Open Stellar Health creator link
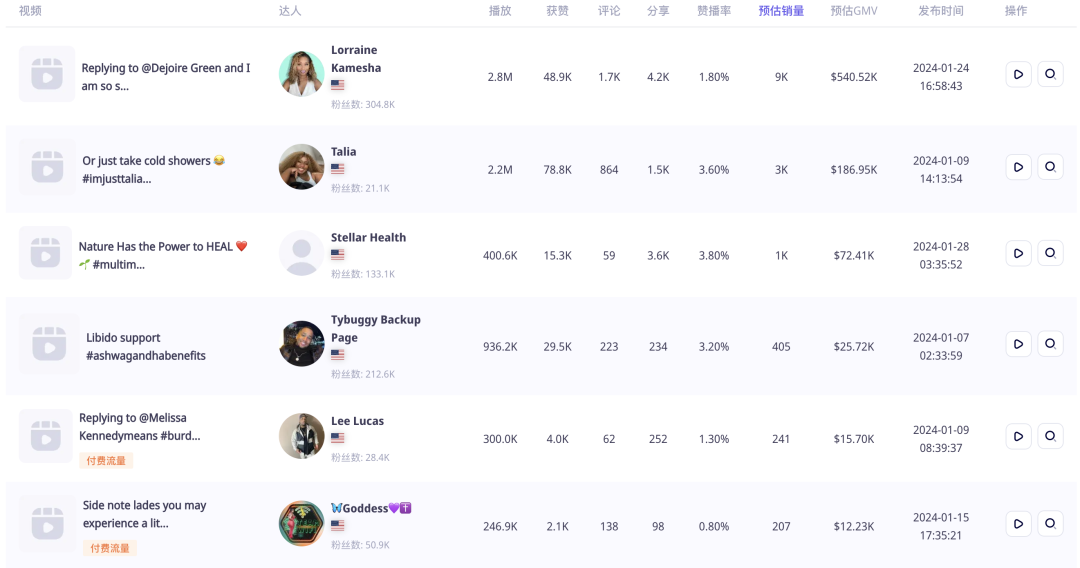This screenshot has height=568, width=1080. click(368, 238)
